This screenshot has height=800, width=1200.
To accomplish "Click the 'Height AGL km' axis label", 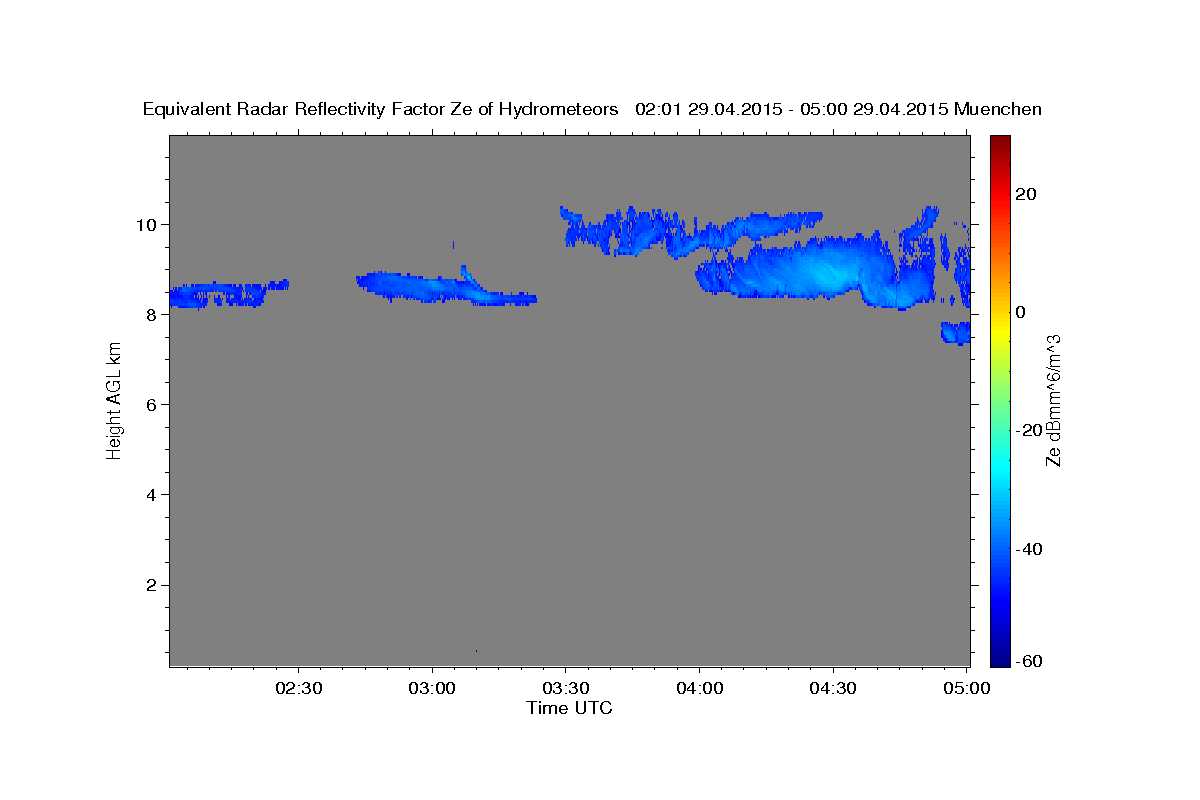I will 114,400.
